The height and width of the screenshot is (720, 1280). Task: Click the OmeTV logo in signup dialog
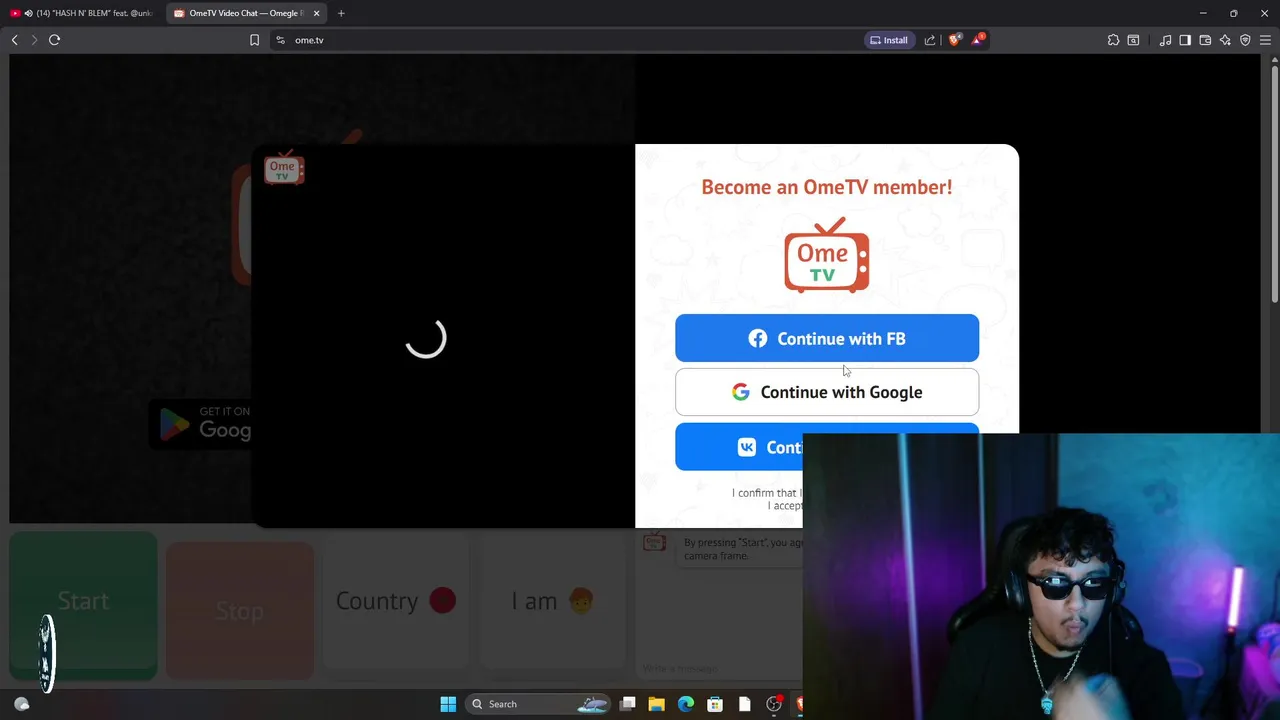coord(827,255)
